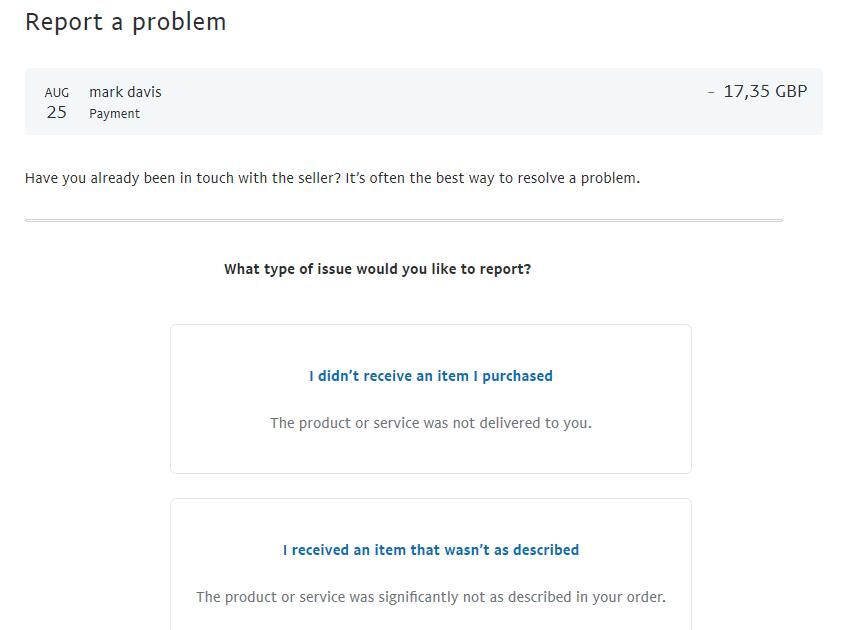Click the GBP currency code
Viewport: 847px width, 630px height.
791,91
